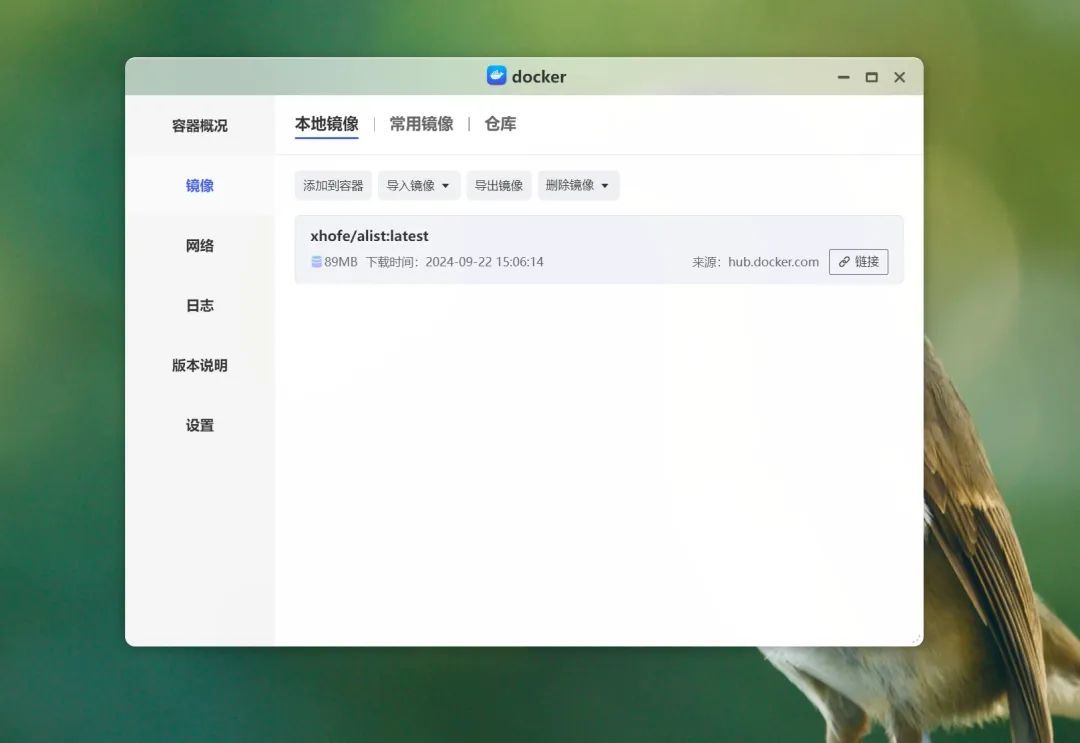Go to 网络 in the sidebar
Image resolution: width=1080 pixels, height=743 pixels.
[x=200, y=245]
